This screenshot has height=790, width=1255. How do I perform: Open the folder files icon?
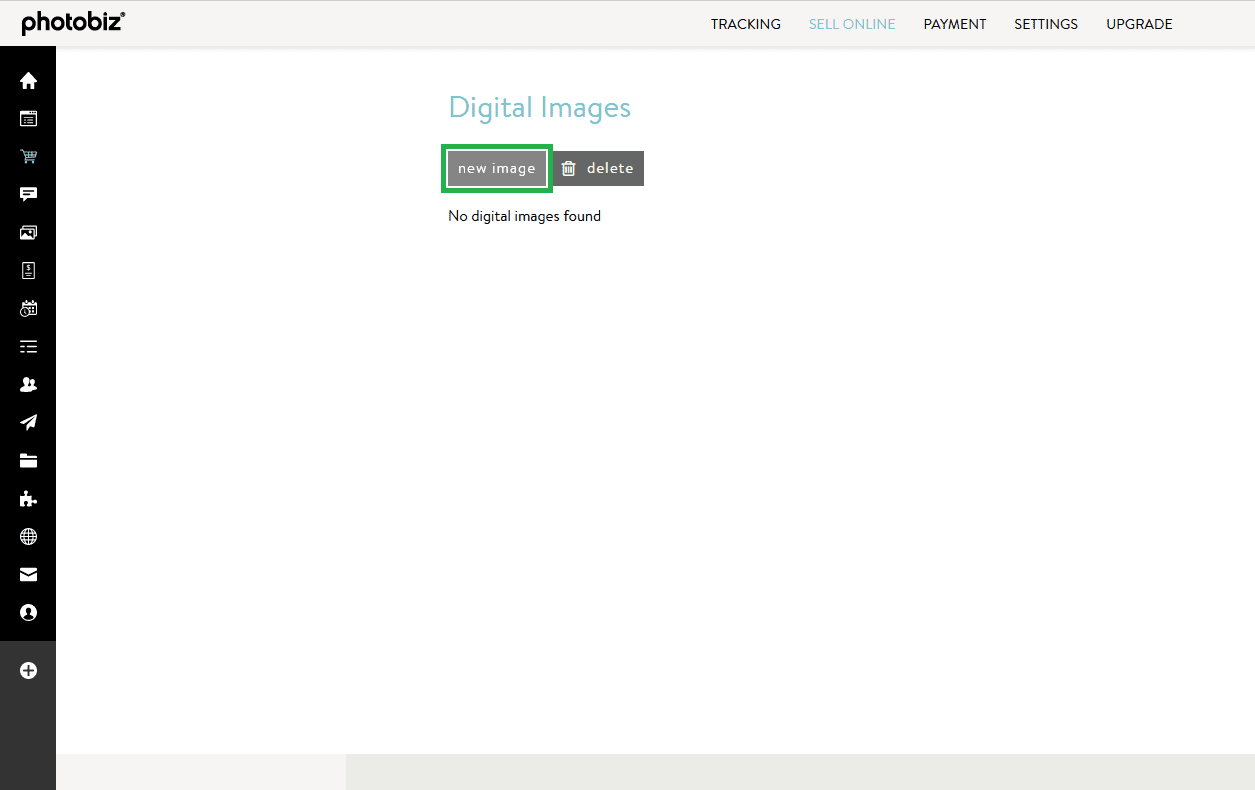tap(28, 461)
